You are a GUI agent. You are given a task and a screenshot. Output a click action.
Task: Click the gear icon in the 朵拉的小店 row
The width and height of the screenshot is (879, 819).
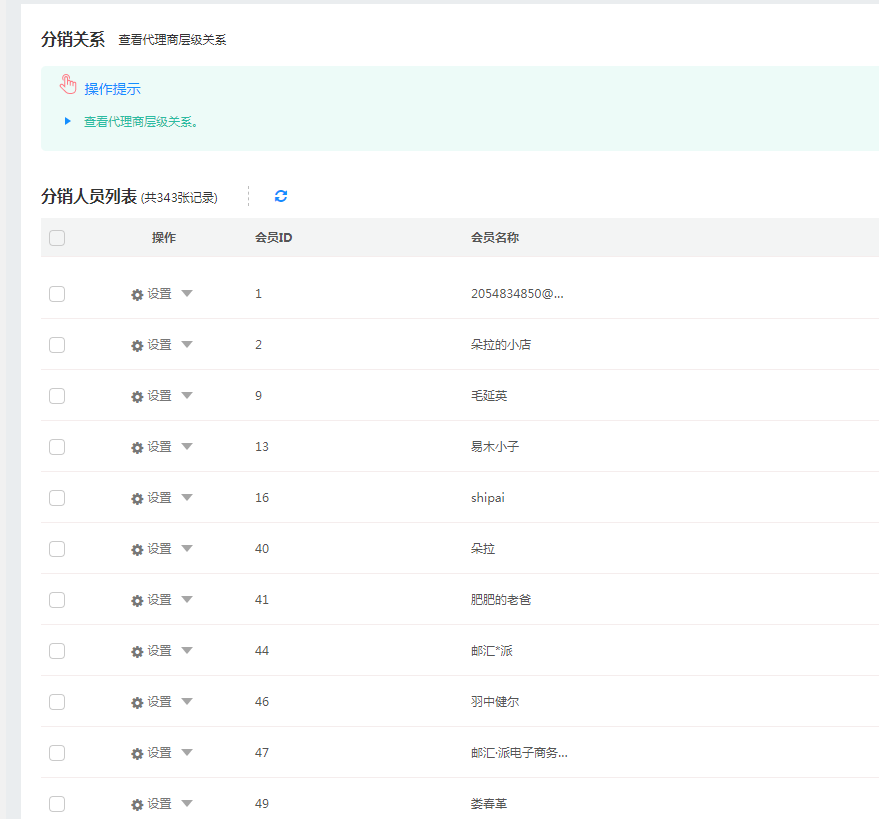(137, 346)
